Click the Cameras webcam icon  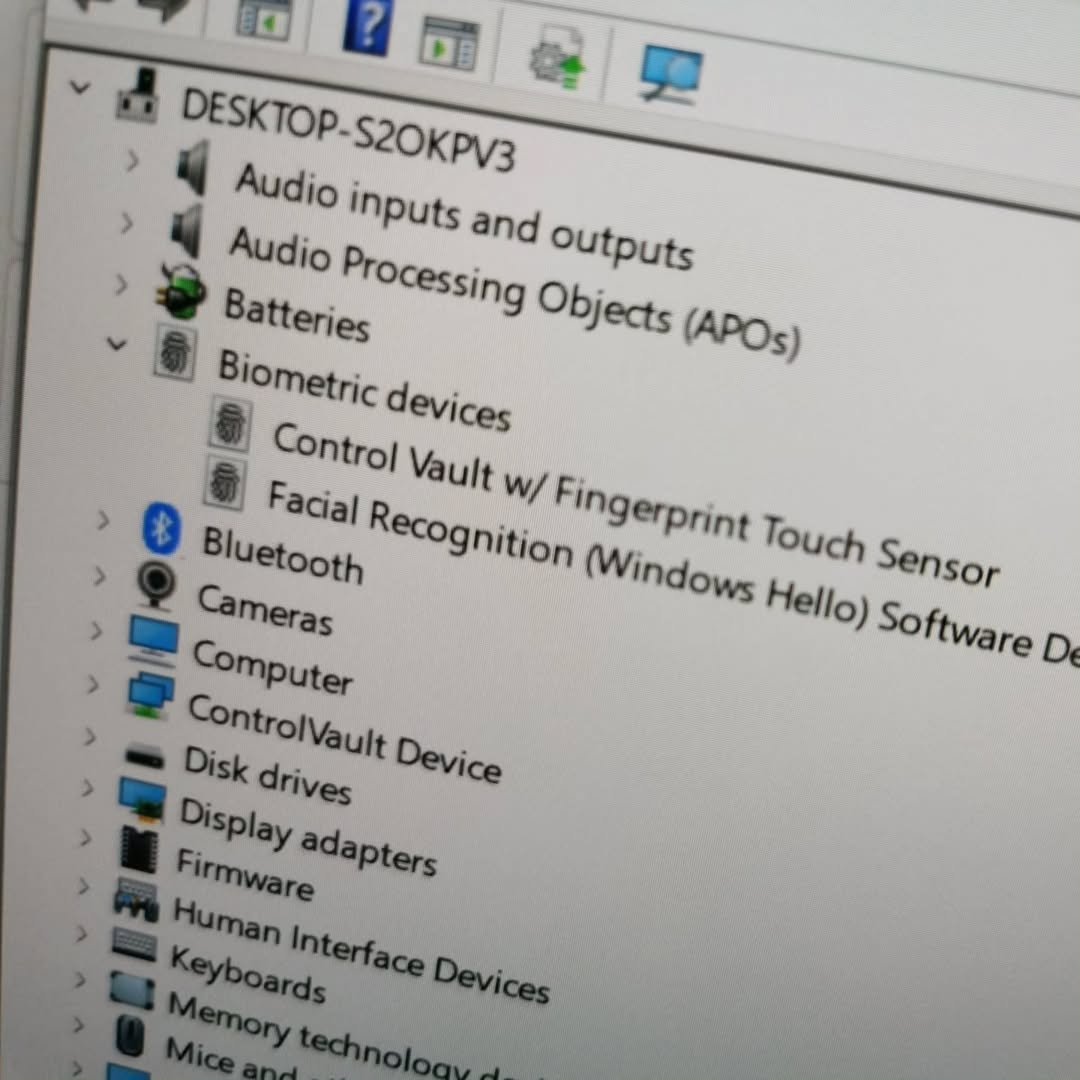click(156, 584)
